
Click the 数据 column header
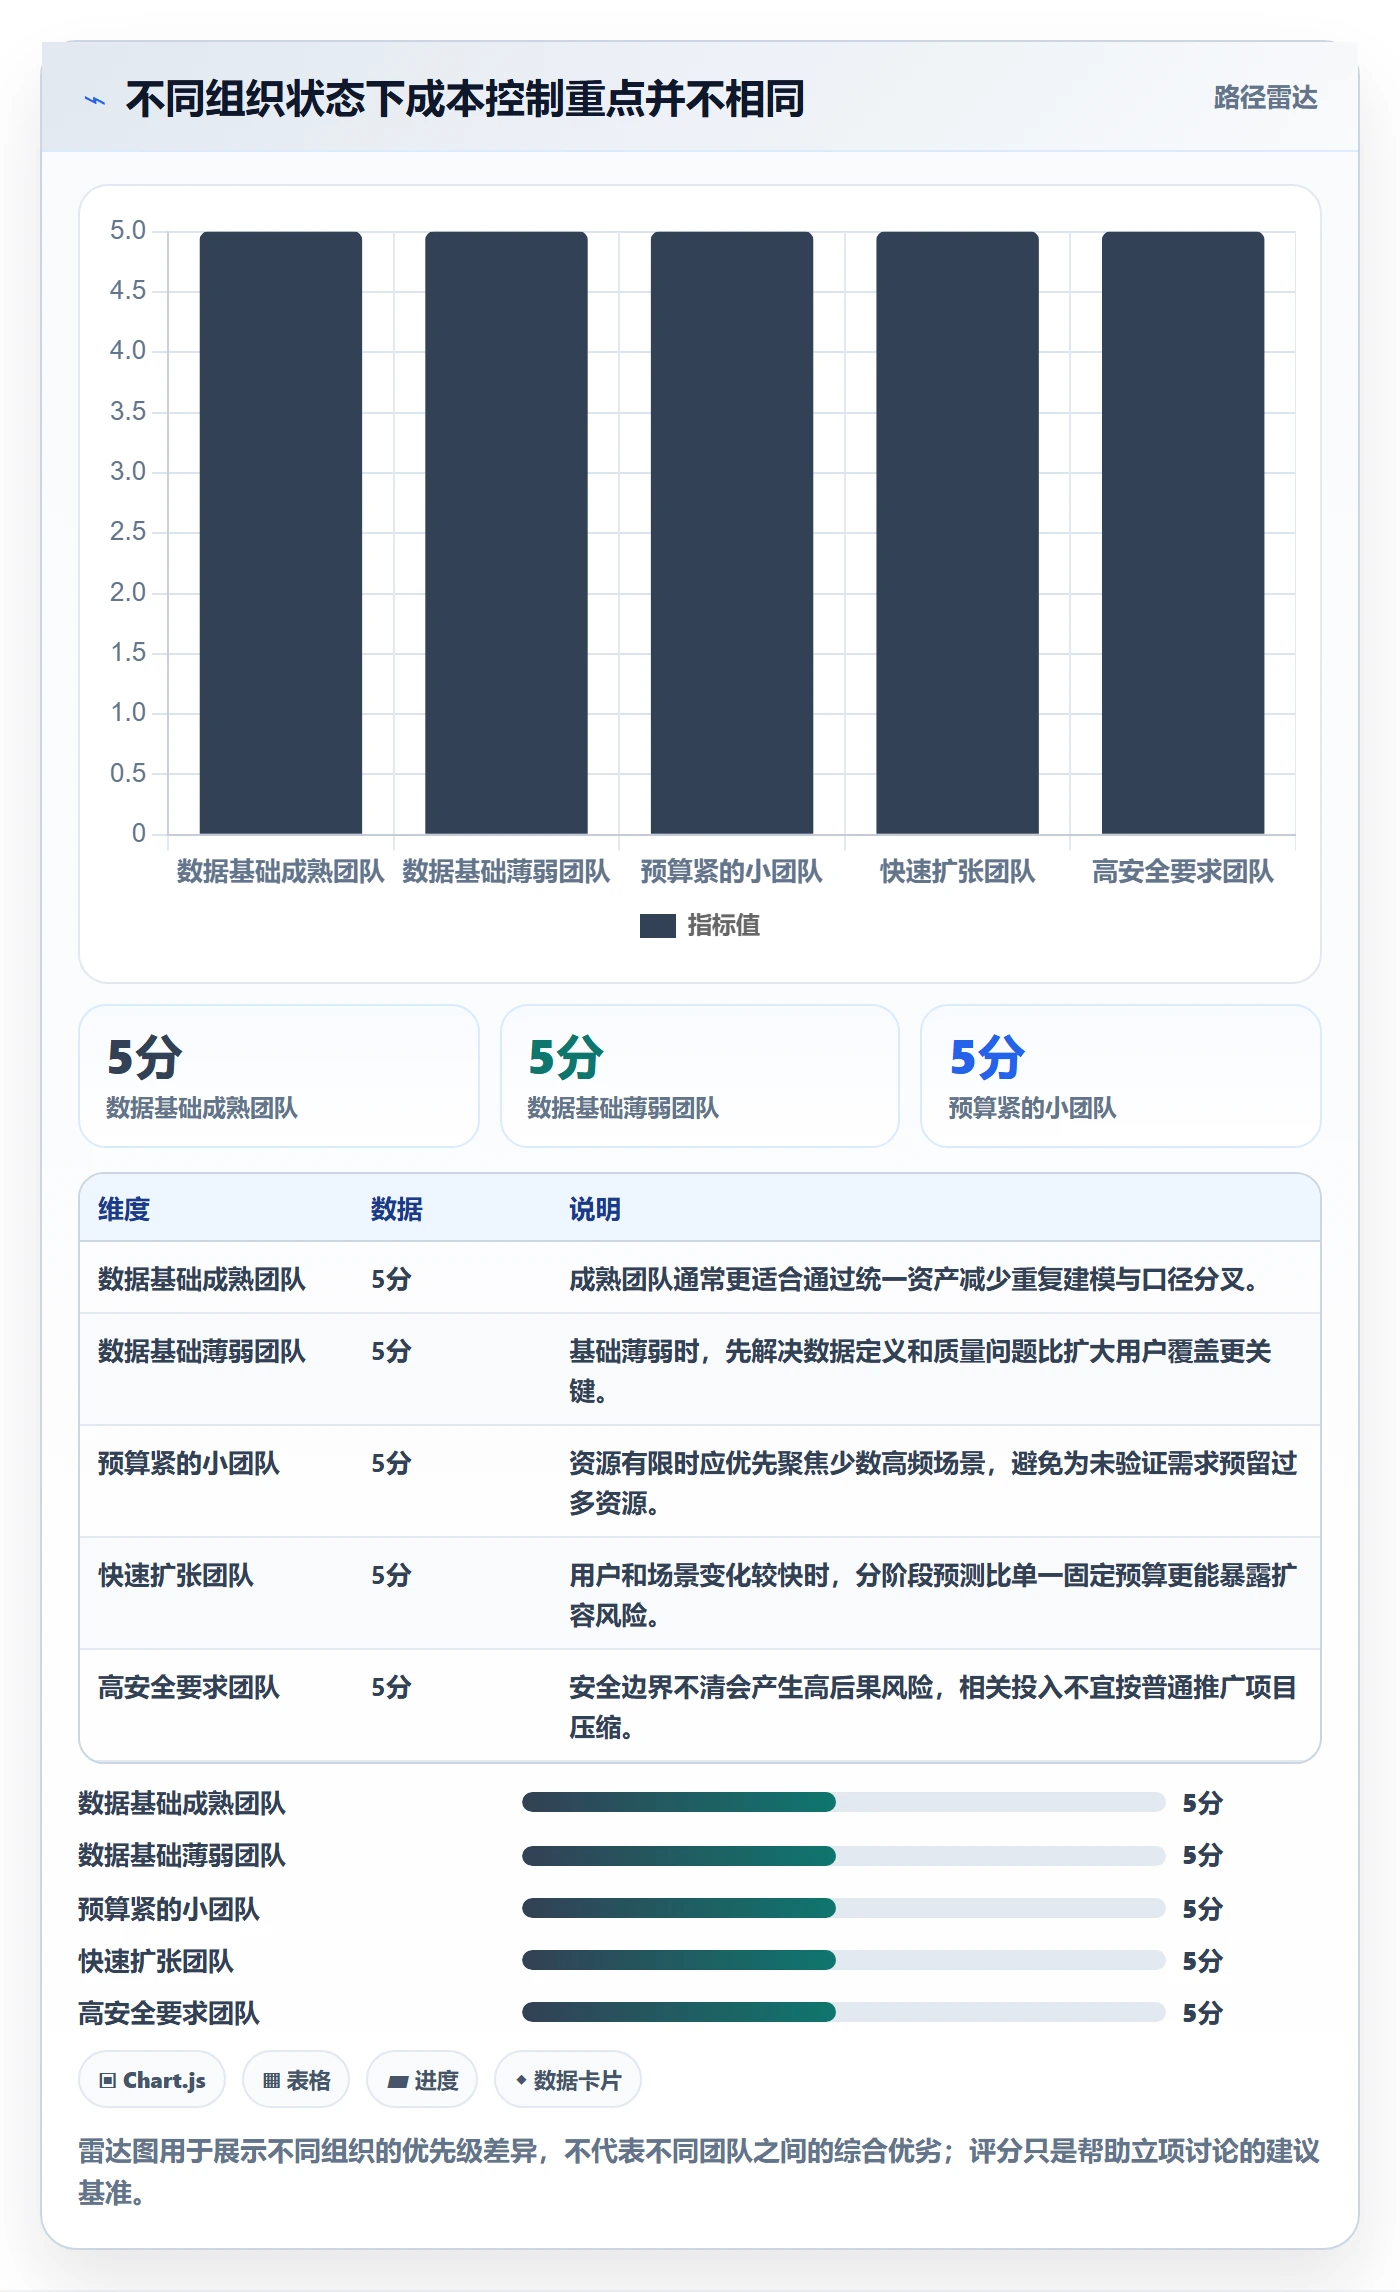pos(397,1209)
